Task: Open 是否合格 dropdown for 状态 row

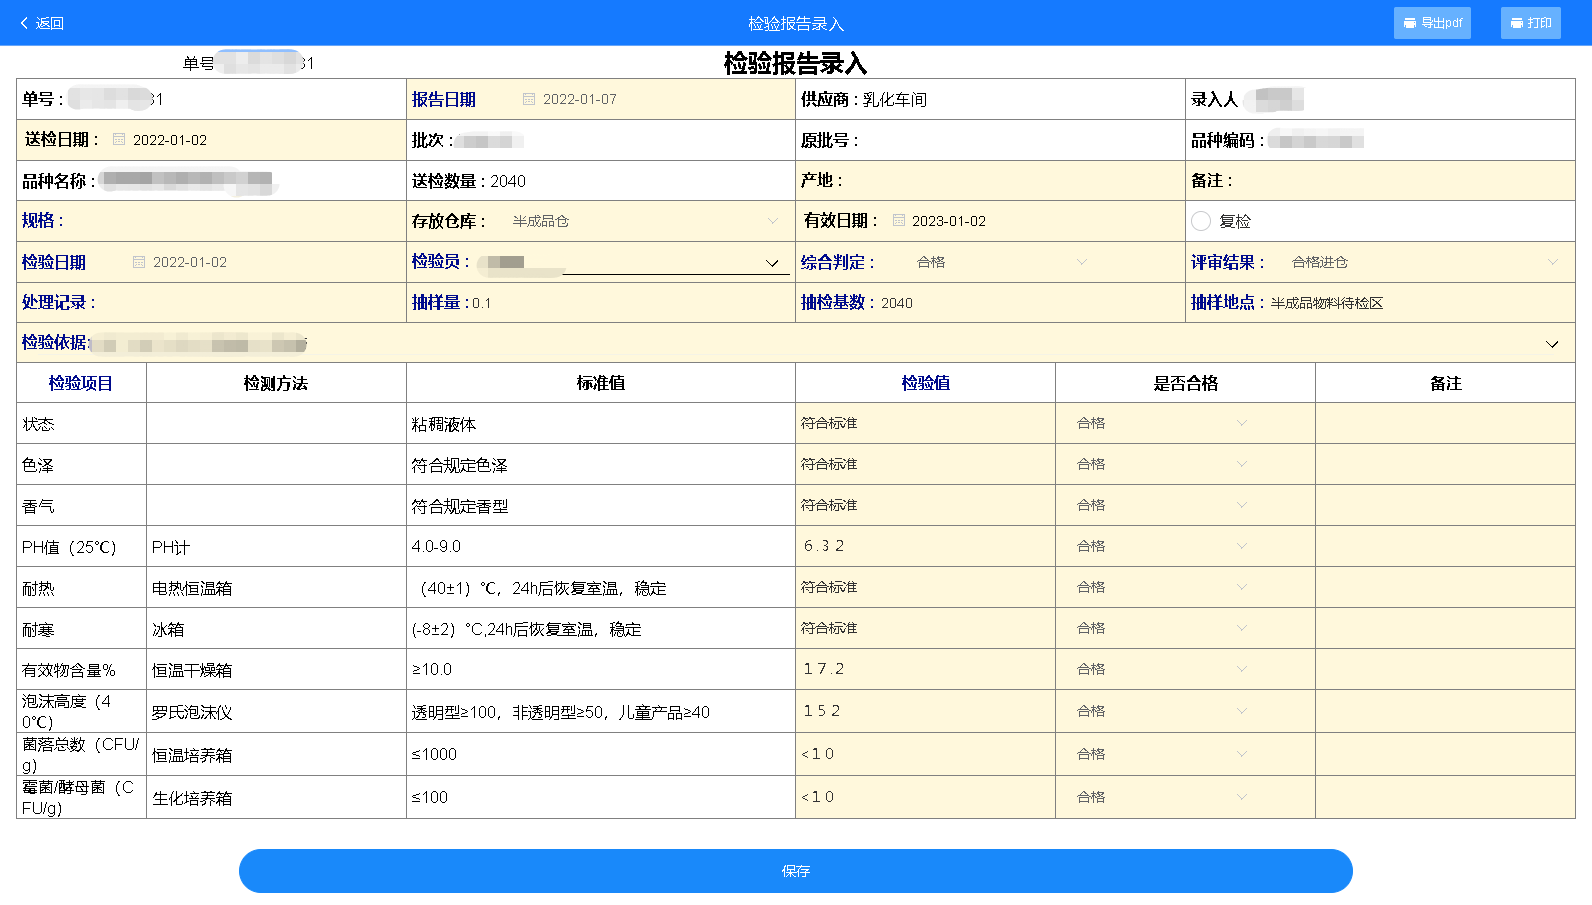Action: coord(1241,423)
